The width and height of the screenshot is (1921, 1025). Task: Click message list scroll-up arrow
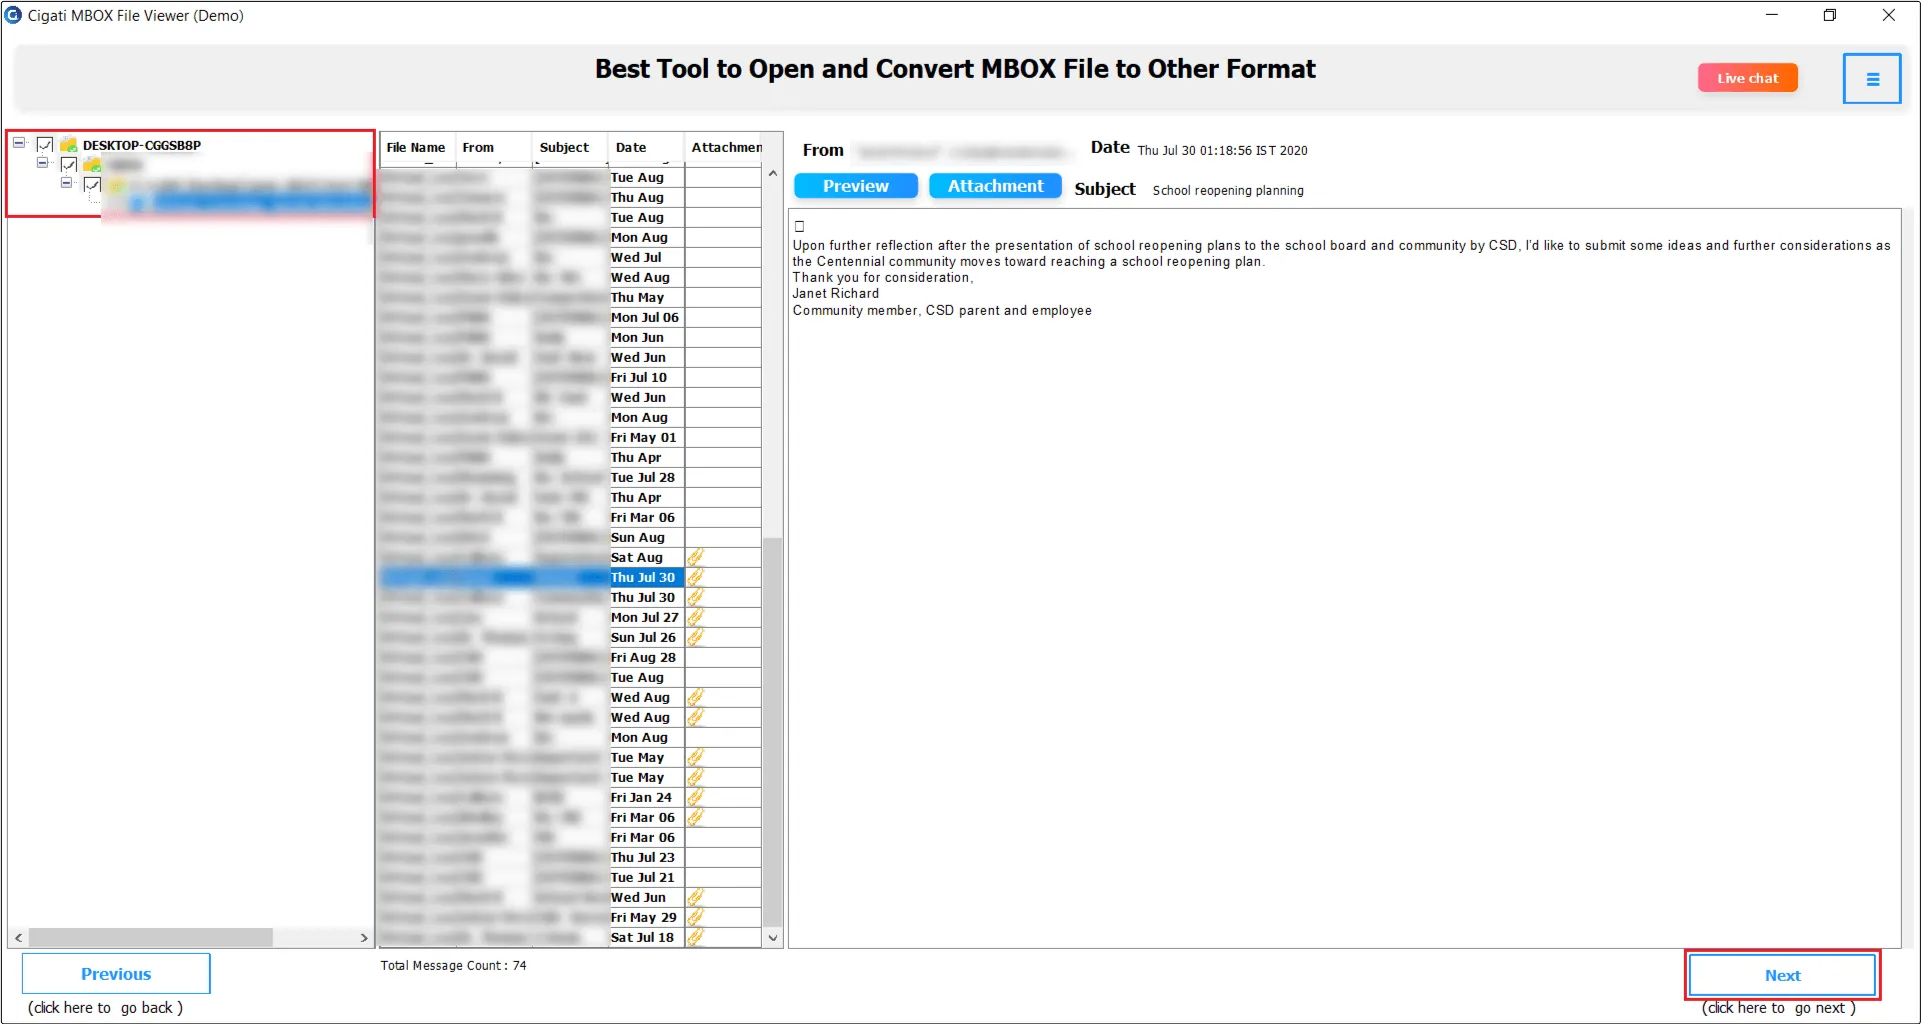[x=772, y=174]
